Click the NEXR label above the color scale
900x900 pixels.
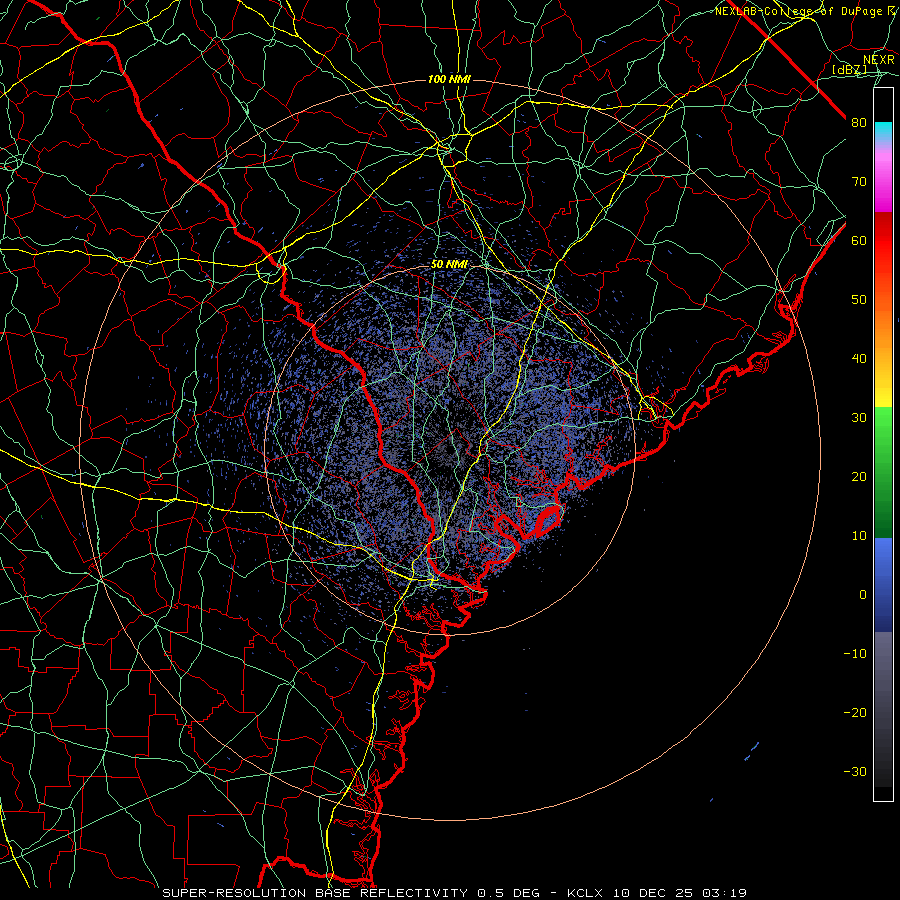click(x=878, y=60)
